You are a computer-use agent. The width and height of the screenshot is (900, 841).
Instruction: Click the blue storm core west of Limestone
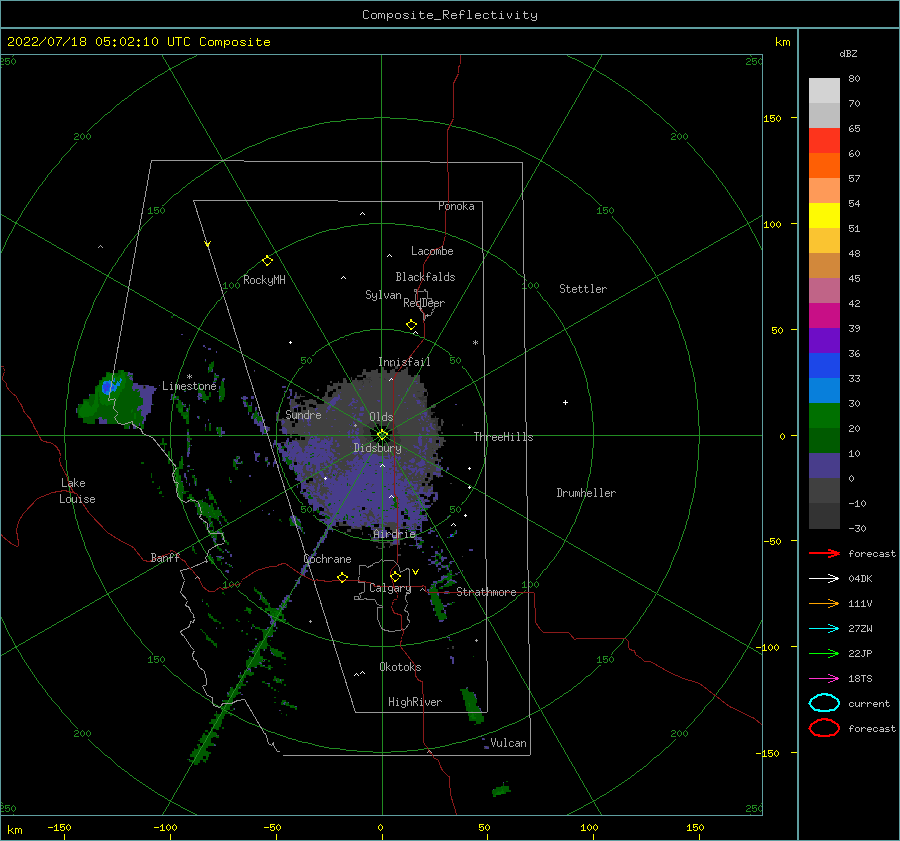(109, 386)
